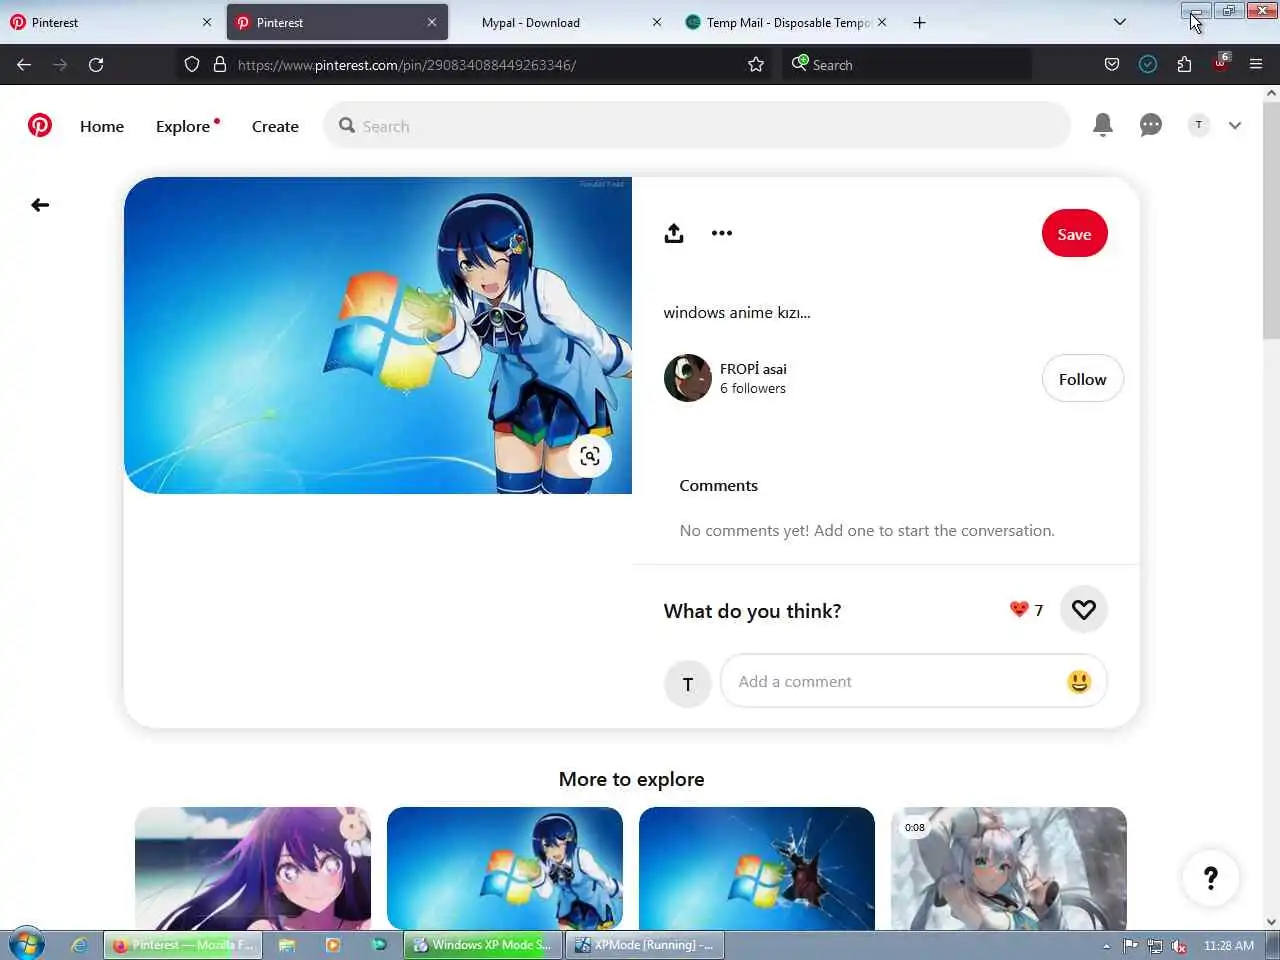
Task: Open Create in Pinterest nav
Action: tap(275, 126)
